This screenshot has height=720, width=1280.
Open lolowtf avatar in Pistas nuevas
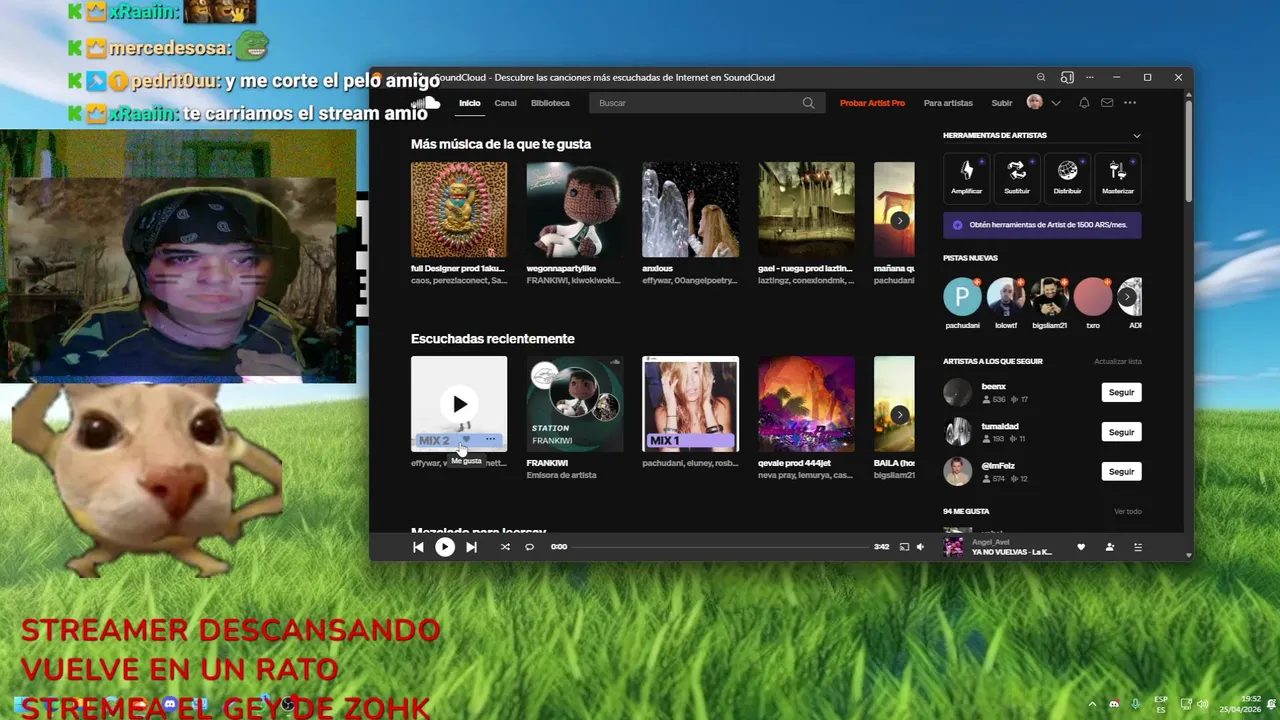click(1006, 297)
